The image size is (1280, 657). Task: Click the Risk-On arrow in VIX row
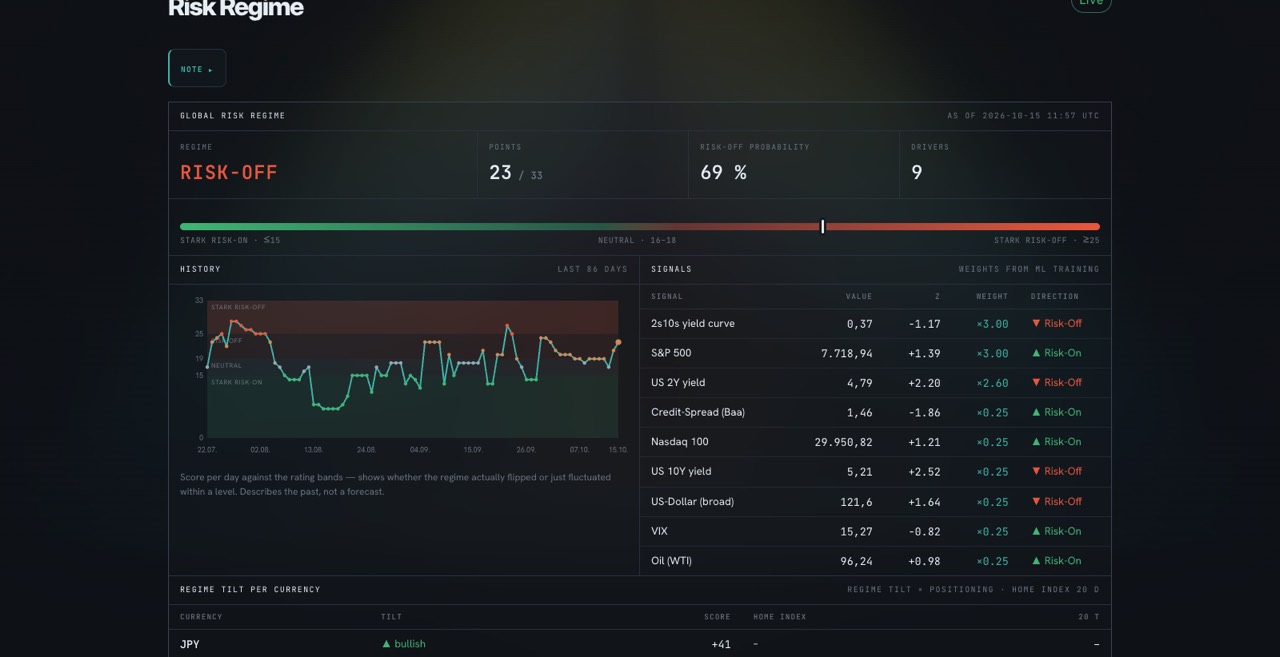1036,531
